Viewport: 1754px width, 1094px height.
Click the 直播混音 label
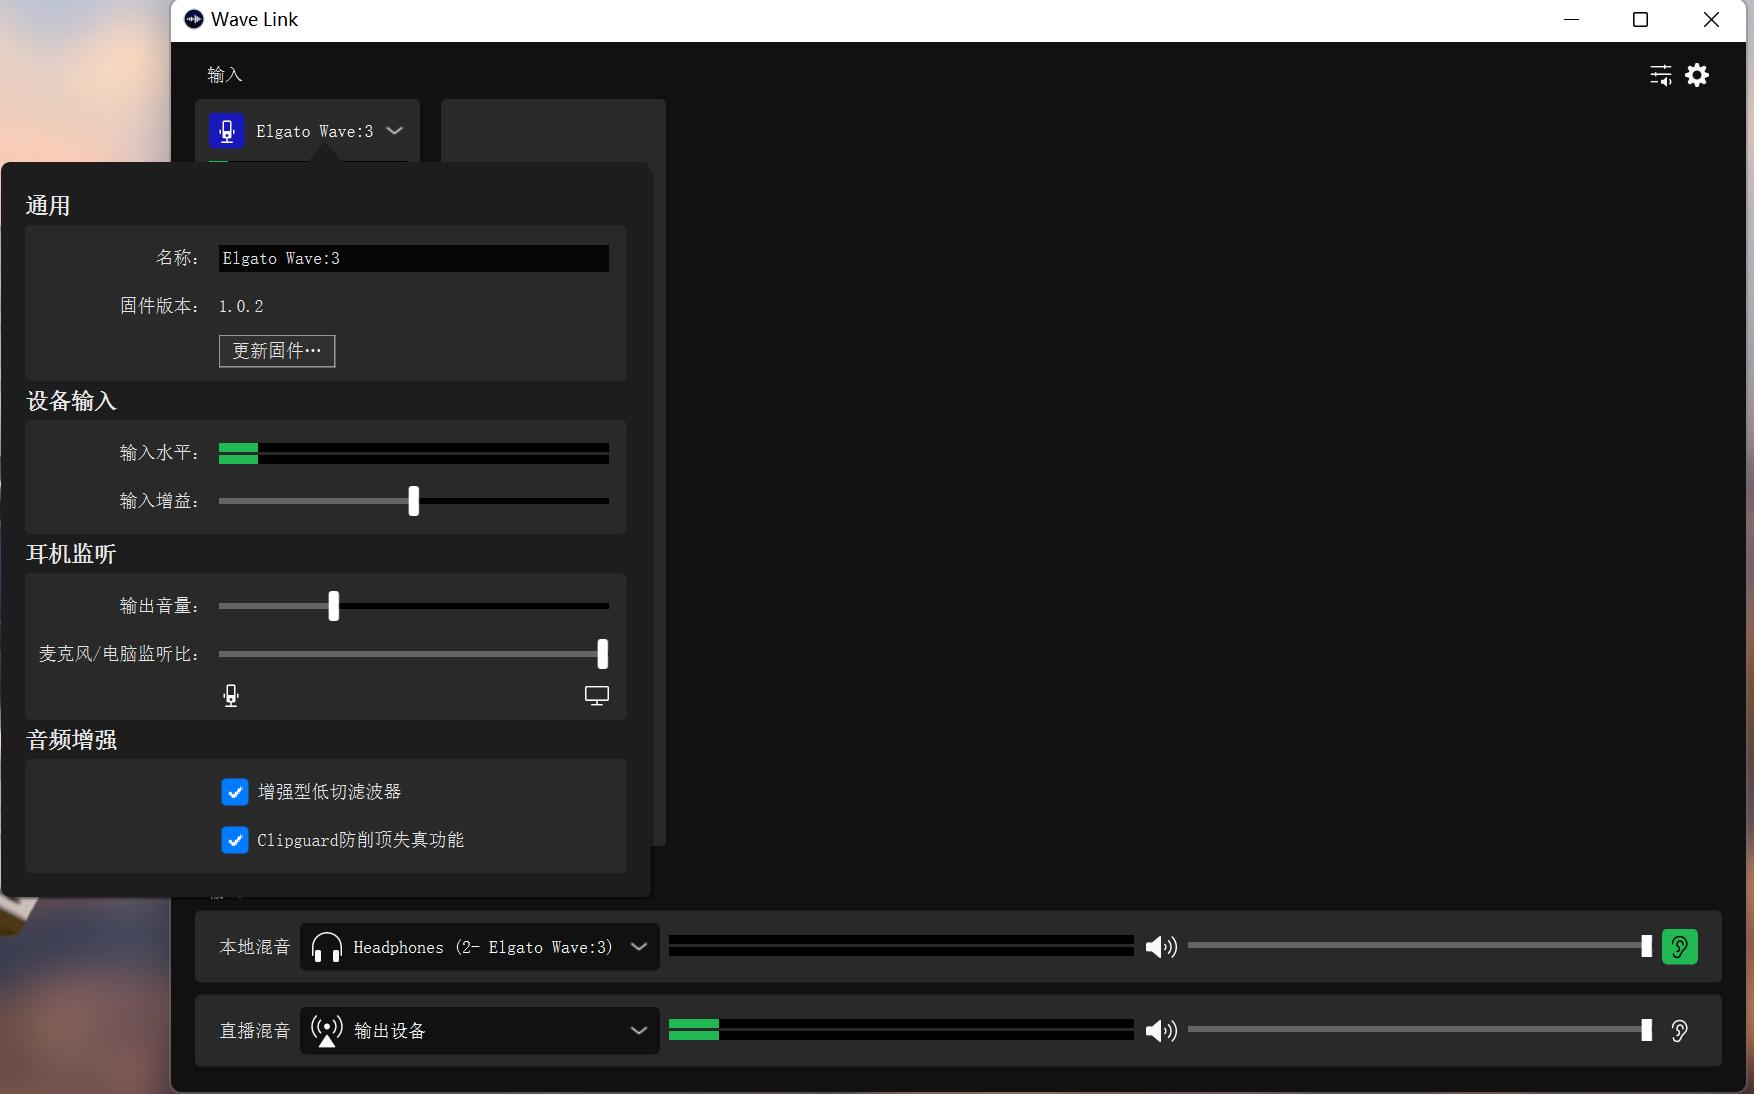tap(255, 1031)
